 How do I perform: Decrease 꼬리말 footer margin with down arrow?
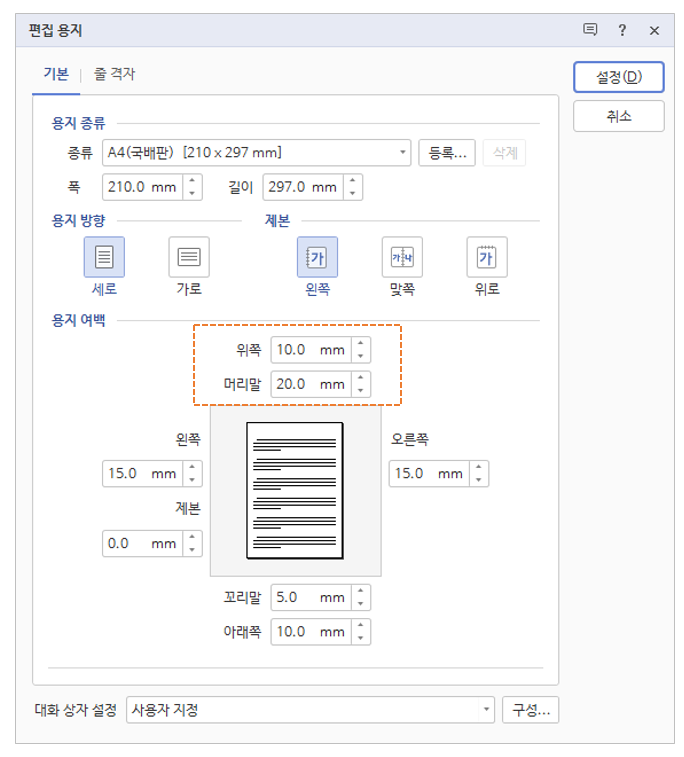click(361, 604)
